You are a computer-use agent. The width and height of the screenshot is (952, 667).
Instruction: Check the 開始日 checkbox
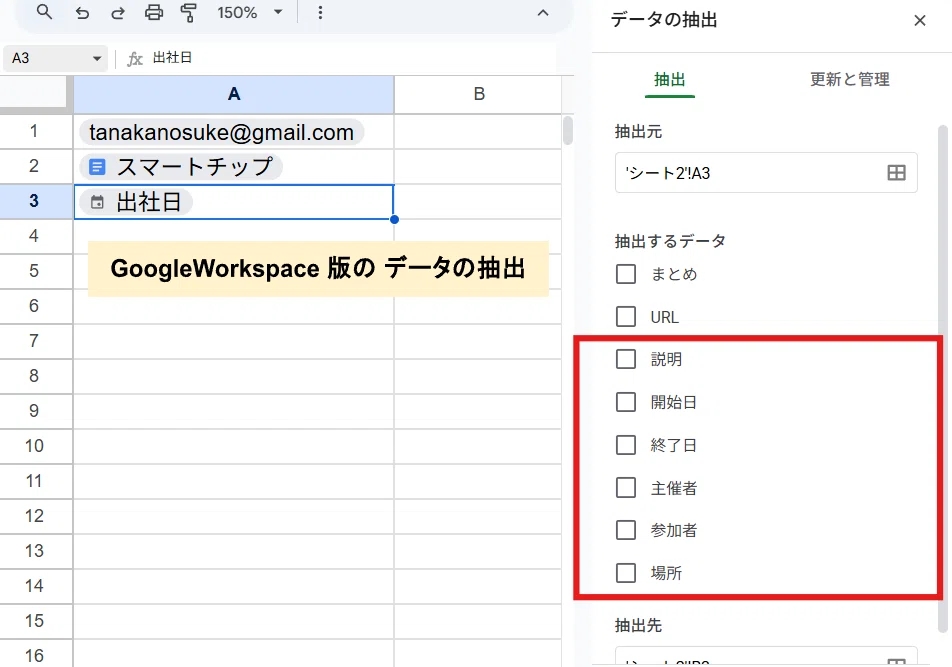point(625,402)
